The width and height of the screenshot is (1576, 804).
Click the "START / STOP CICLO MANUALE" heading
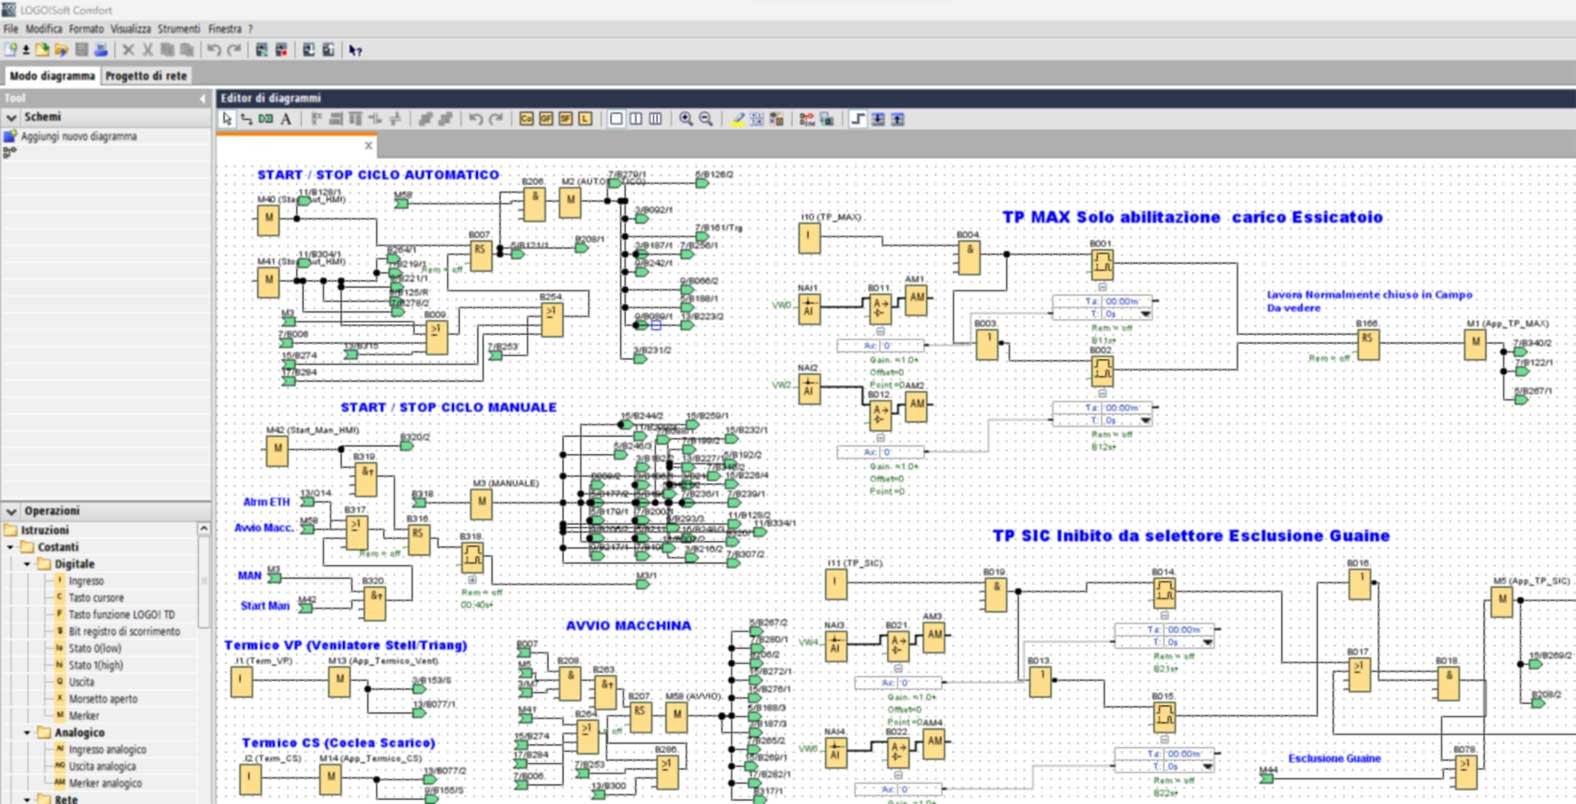pos(449,408)
